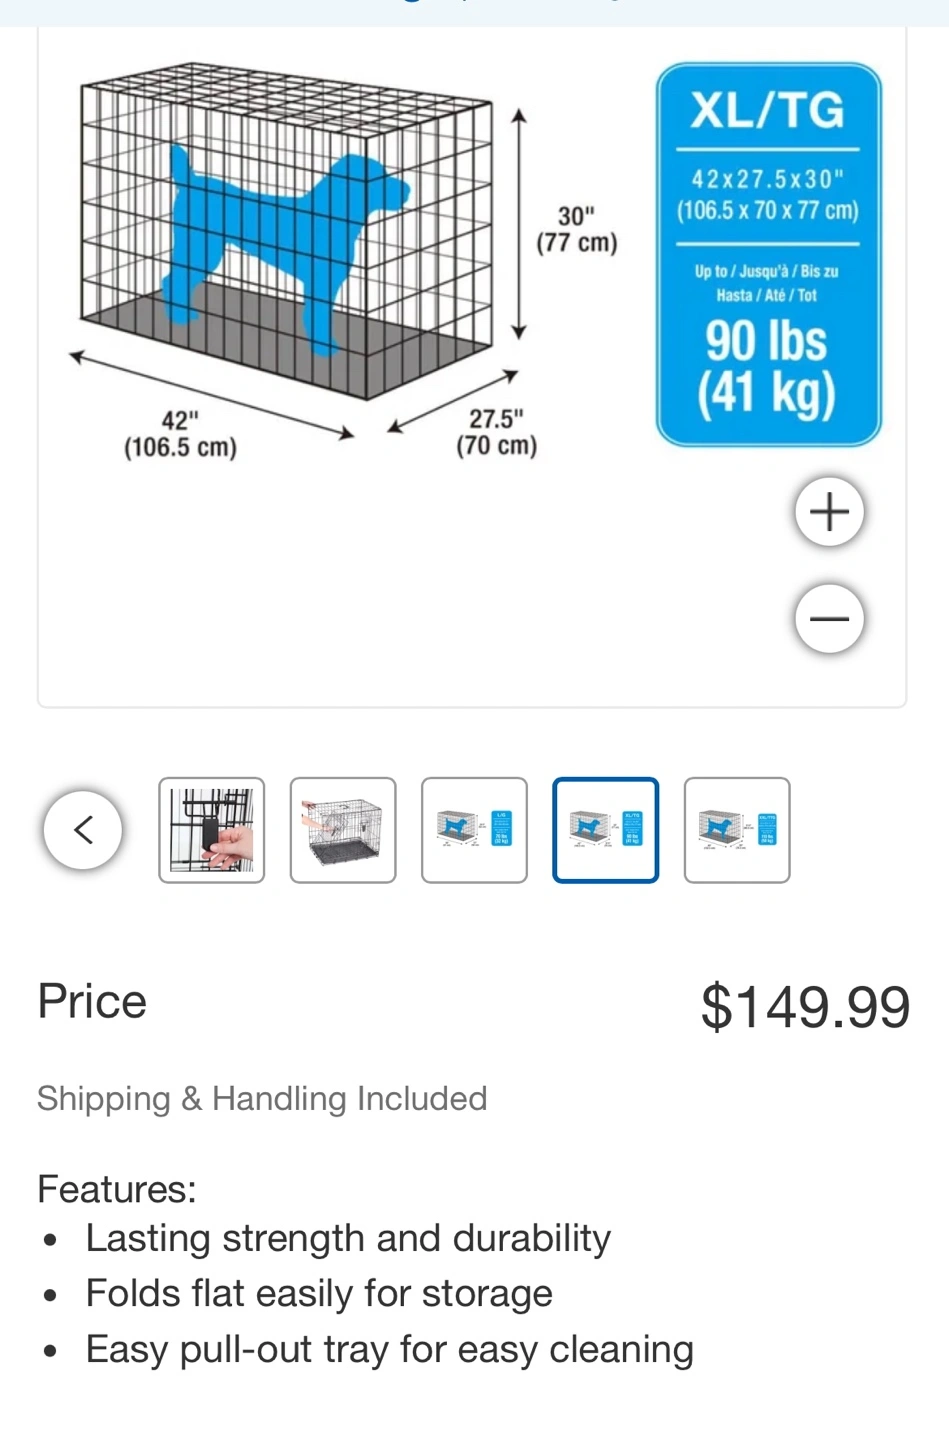Click the $149.99 price amount
Screen dimensions: 949x1440
coord(805,1006)
